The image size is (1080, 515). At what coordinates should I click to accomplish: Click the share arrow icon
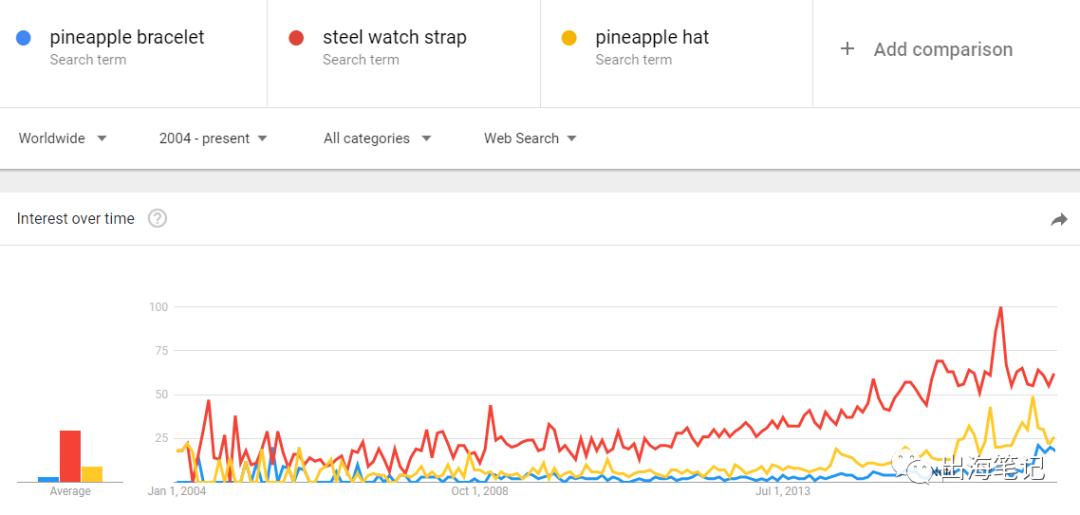click(x=1059, y=219)
